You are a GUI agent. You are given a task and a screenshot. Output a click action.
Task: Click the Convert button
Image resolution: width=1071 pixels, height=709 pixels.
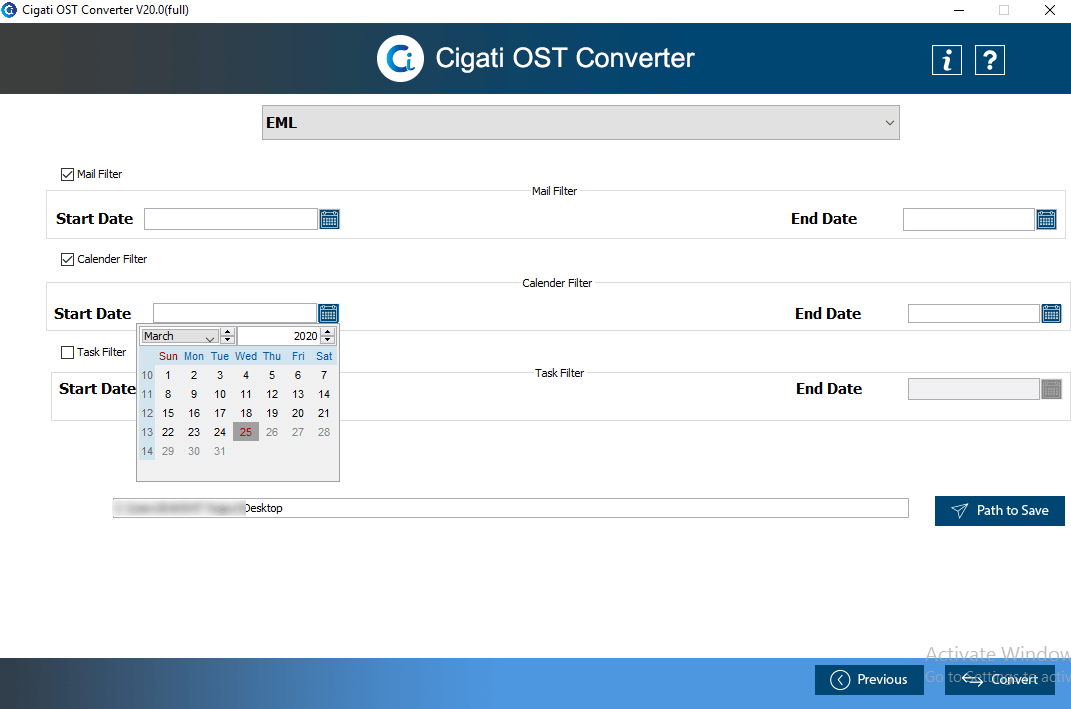(x=999, y=680)
